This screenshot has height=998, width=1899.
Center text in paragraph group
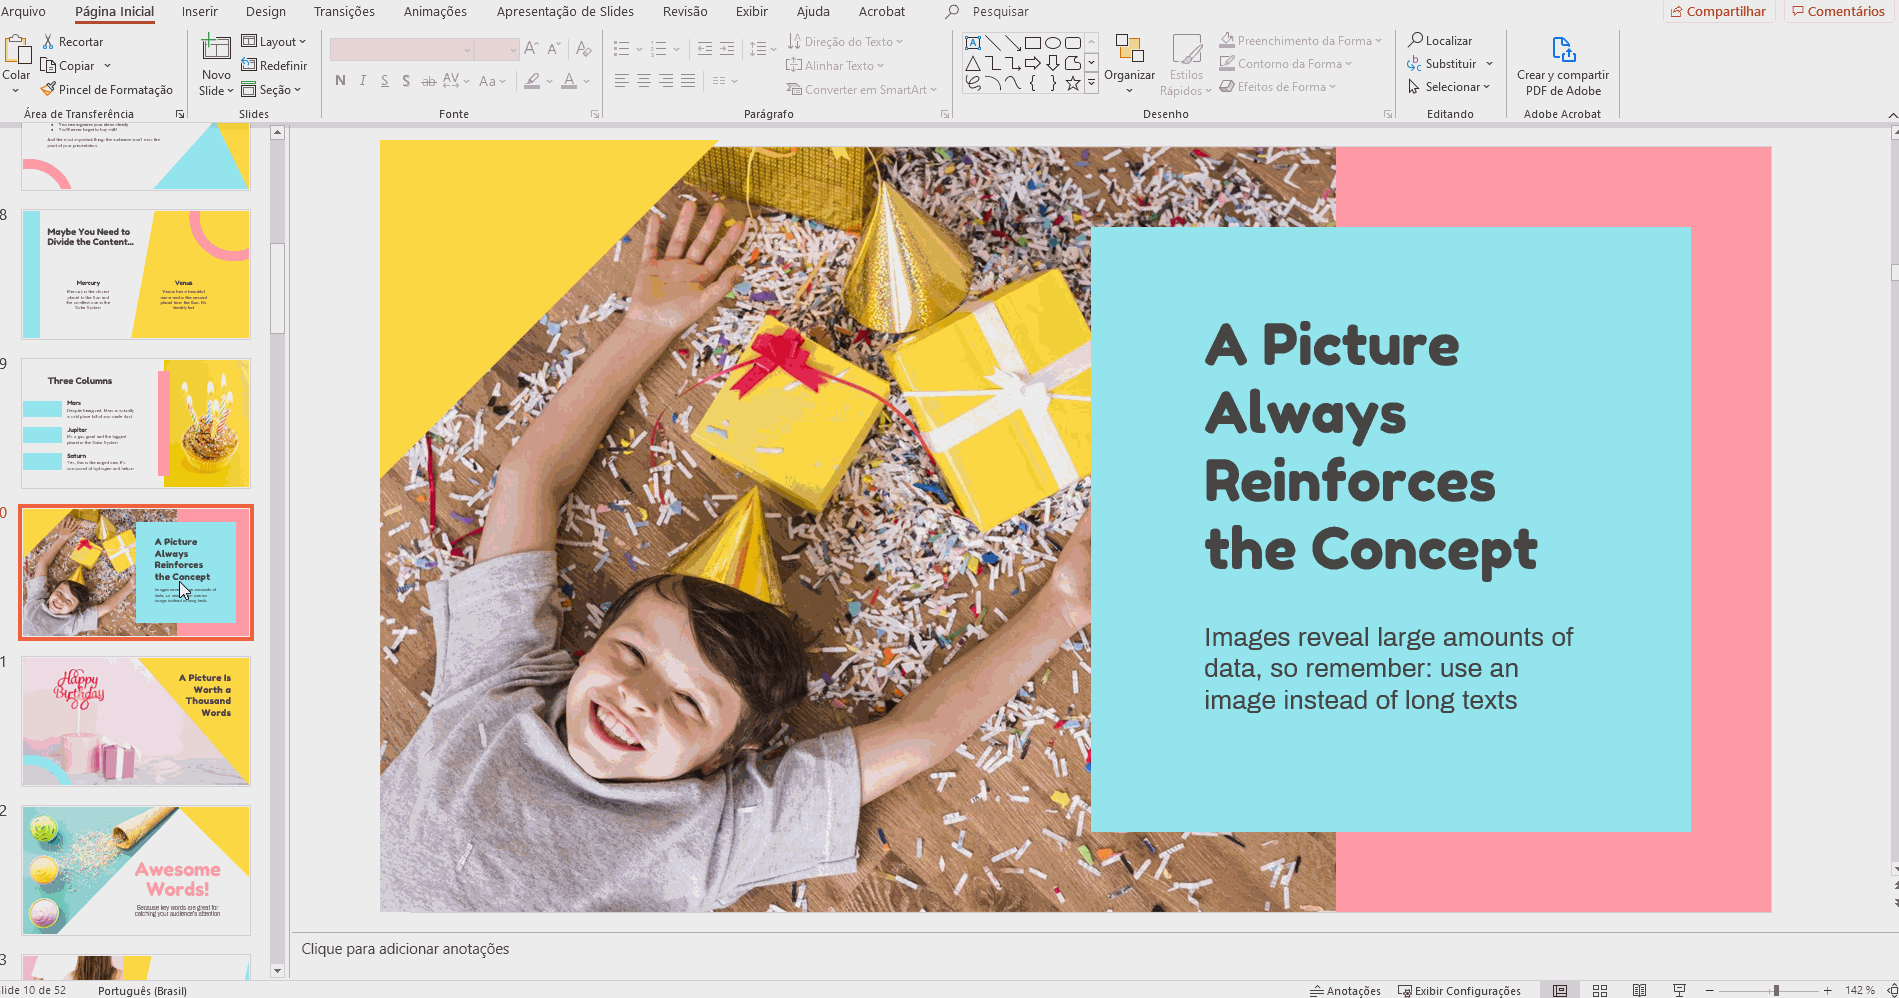[x=643, y=80]
